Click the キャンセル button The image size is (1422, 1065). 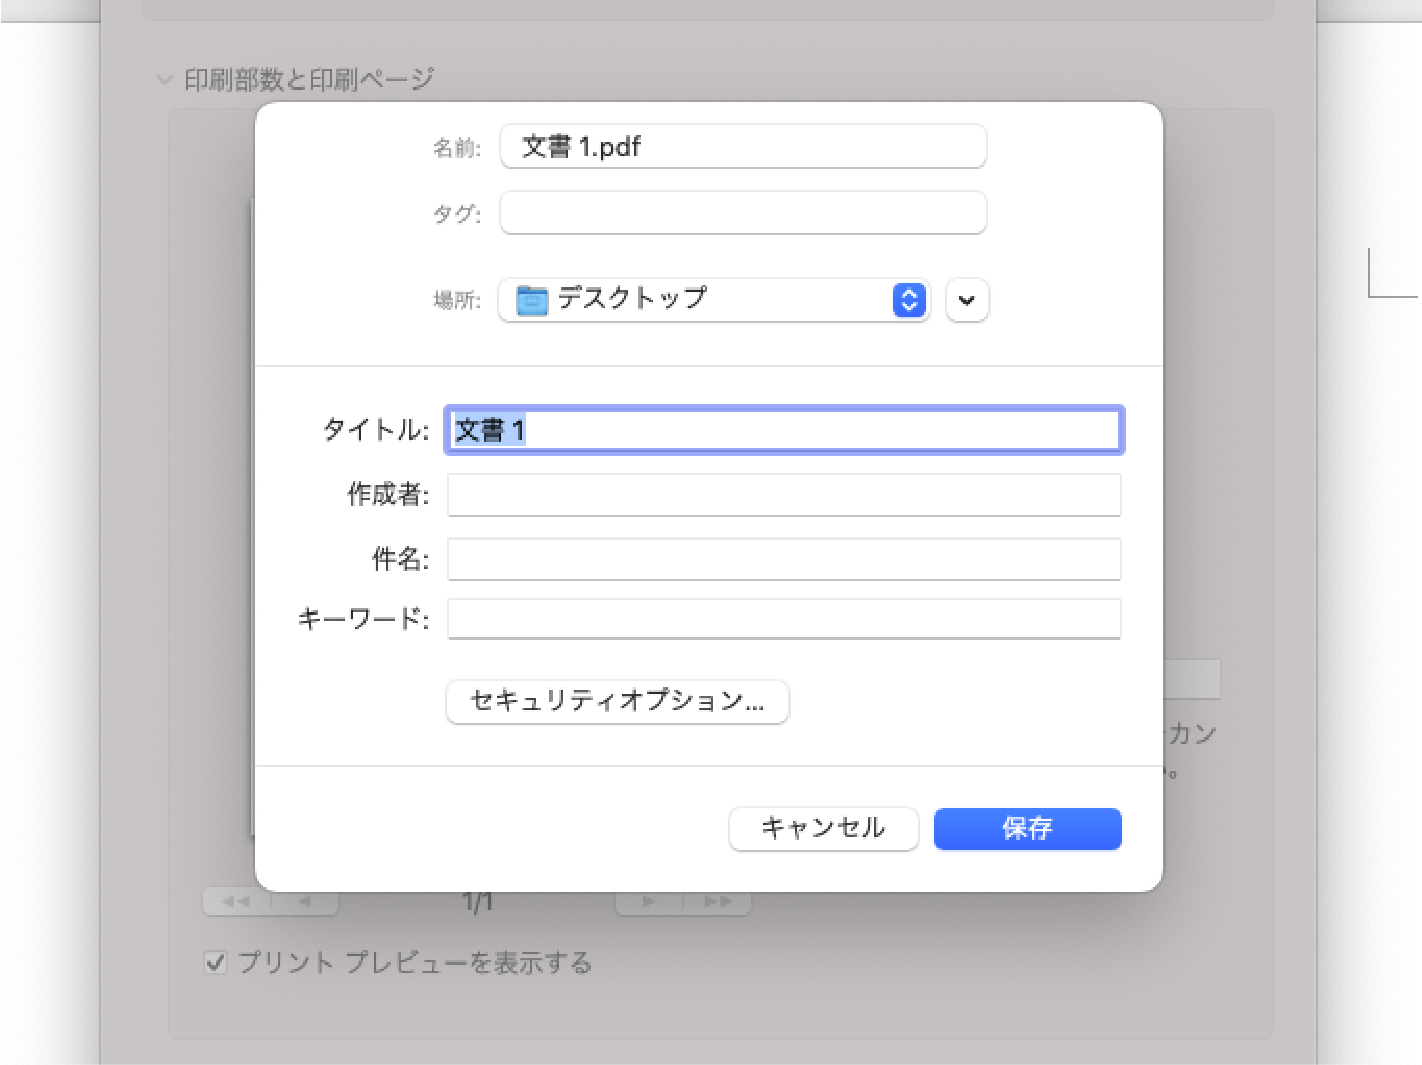824,828
